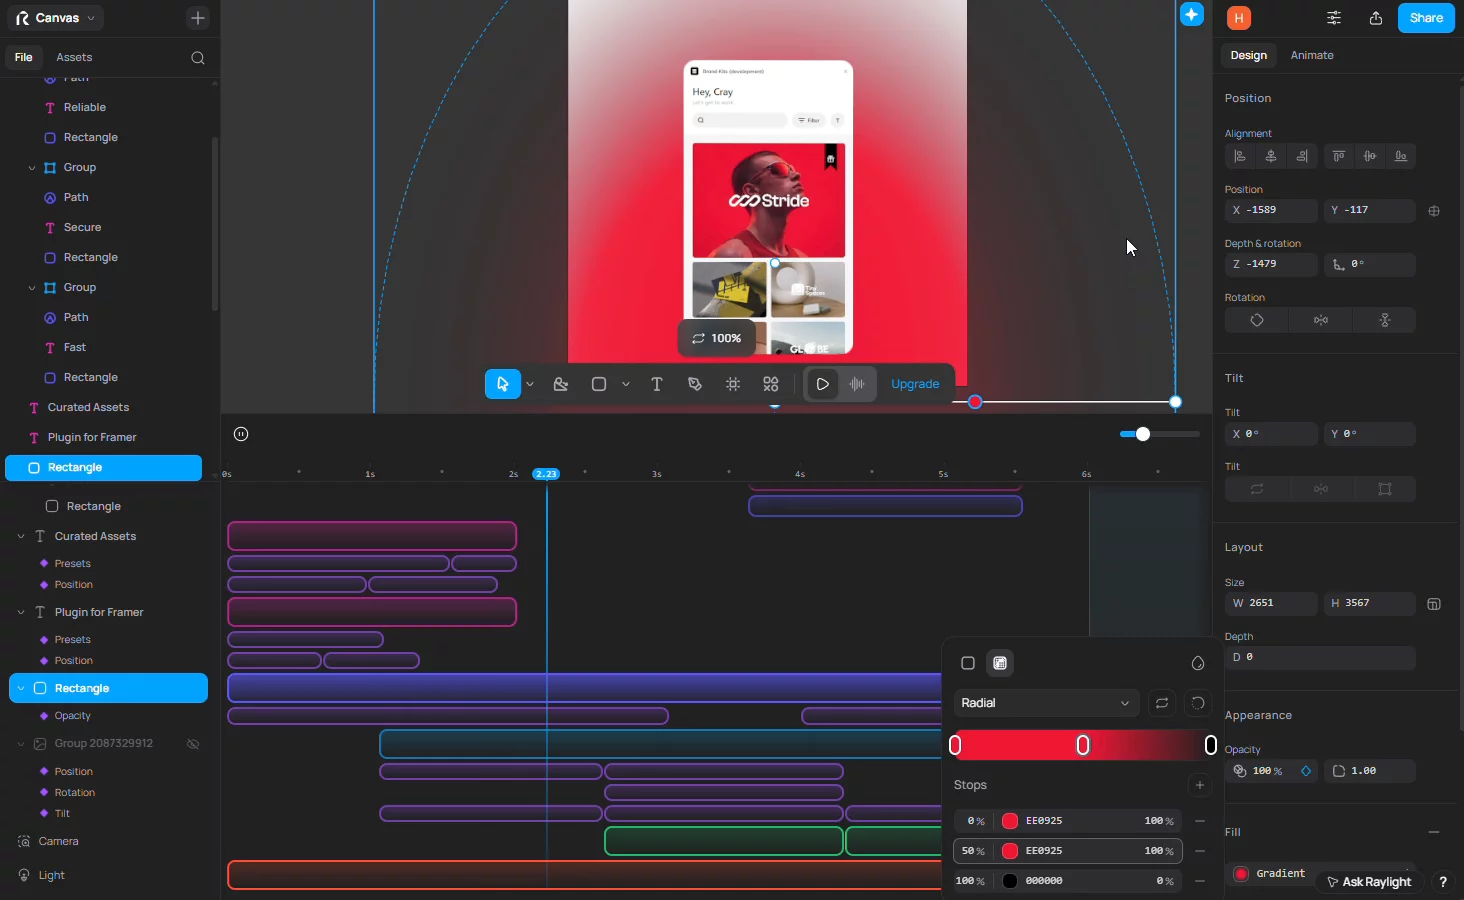Add a new gradient stop
This screenshot has width=1464, height=900.
(x=1200, y=785)
